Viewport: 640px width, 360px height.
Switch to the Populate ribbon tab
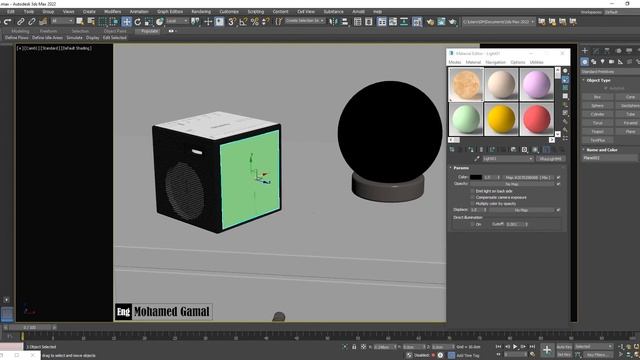(149, 31)
